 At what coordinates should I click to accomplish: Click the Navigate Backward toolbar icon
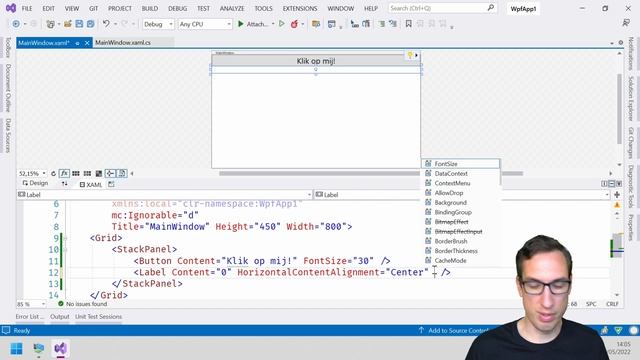[x=16, y=24]
